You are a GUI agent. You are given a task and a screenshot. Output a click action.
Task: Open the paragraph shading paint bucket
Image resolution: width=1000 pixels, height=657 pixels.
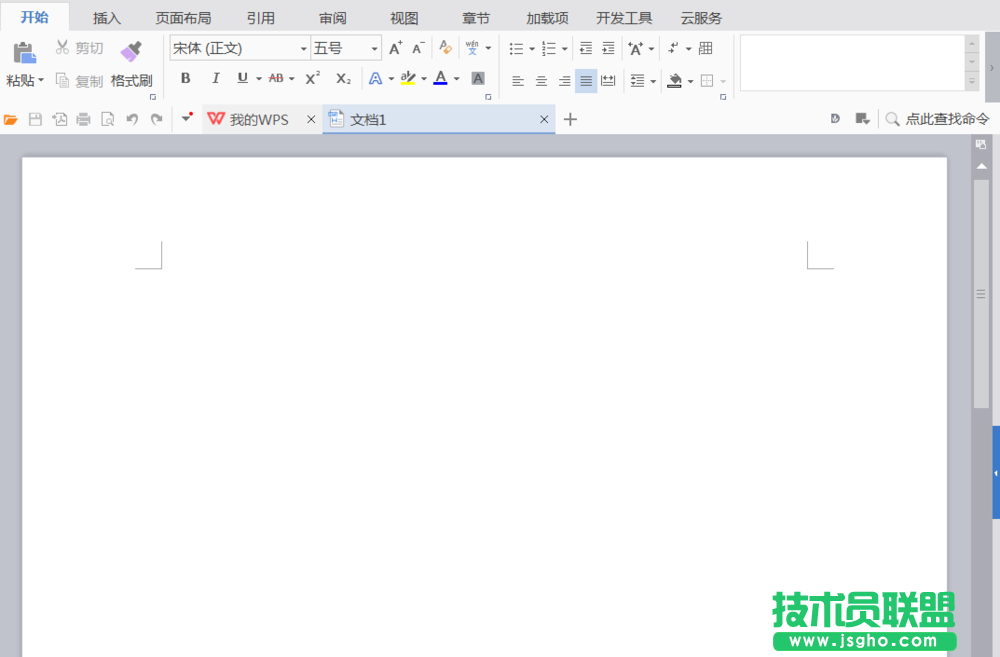[675, 80]
